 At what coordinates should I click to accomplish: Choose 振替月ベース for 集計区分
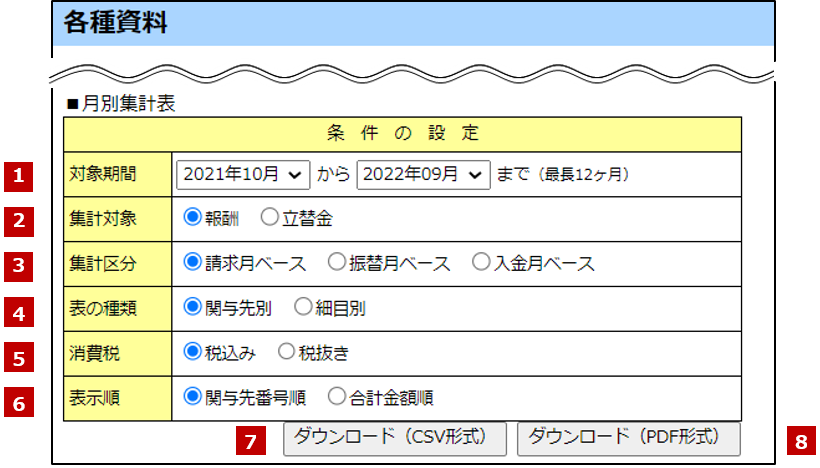(x=337, y=263)
